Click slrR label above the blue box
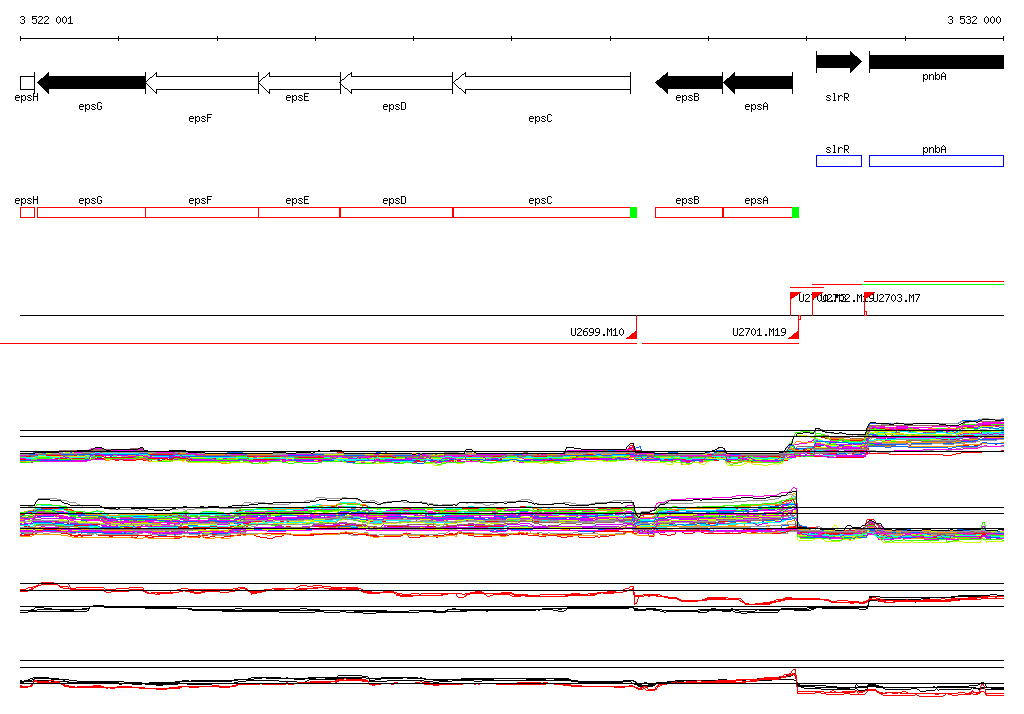The height and width of the screenshot is (714, 1024). 837,149
